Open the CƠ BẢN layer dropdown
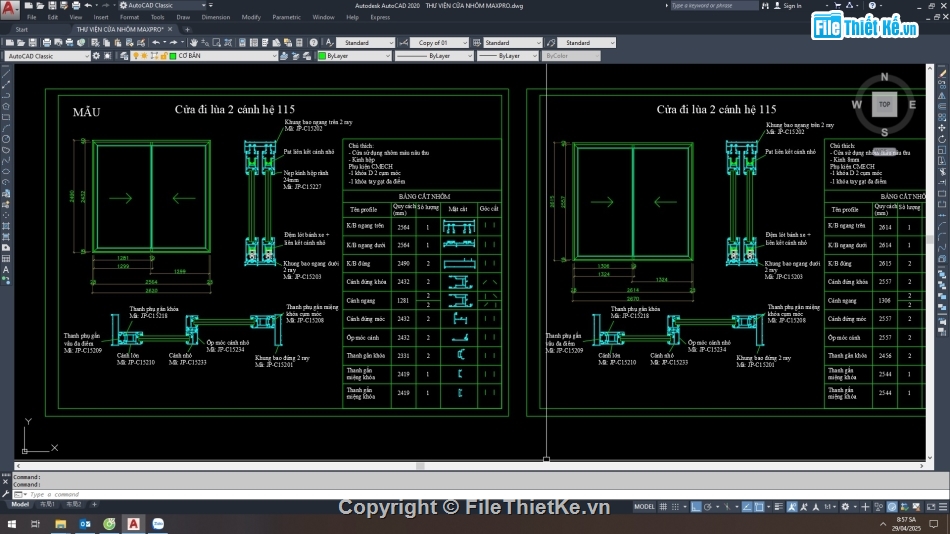Screen dimensions: 950x534 (204, 56)
